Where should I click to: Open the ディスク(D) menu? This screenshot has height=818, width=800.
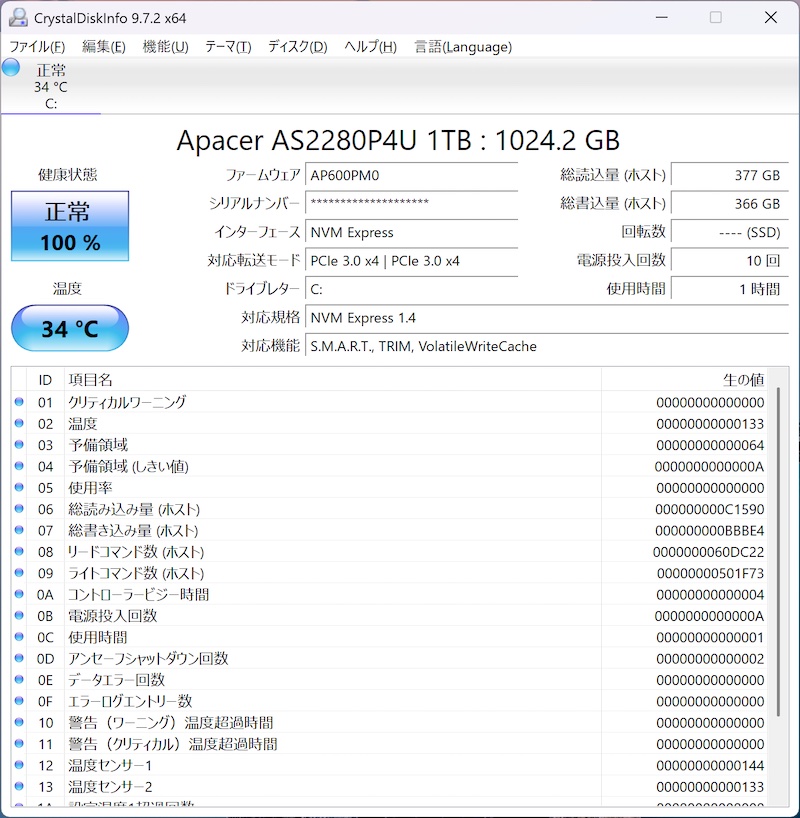[297, 47]
